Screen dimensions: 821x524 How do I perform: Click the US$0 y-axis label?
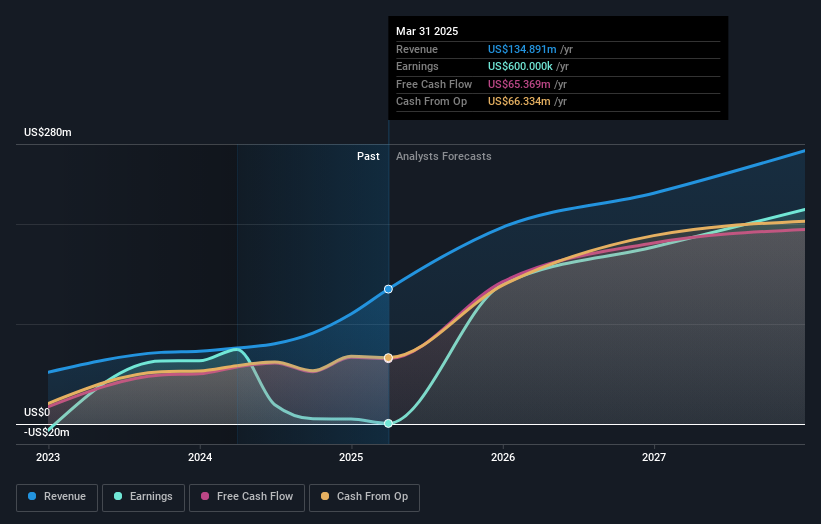(37, 412)
